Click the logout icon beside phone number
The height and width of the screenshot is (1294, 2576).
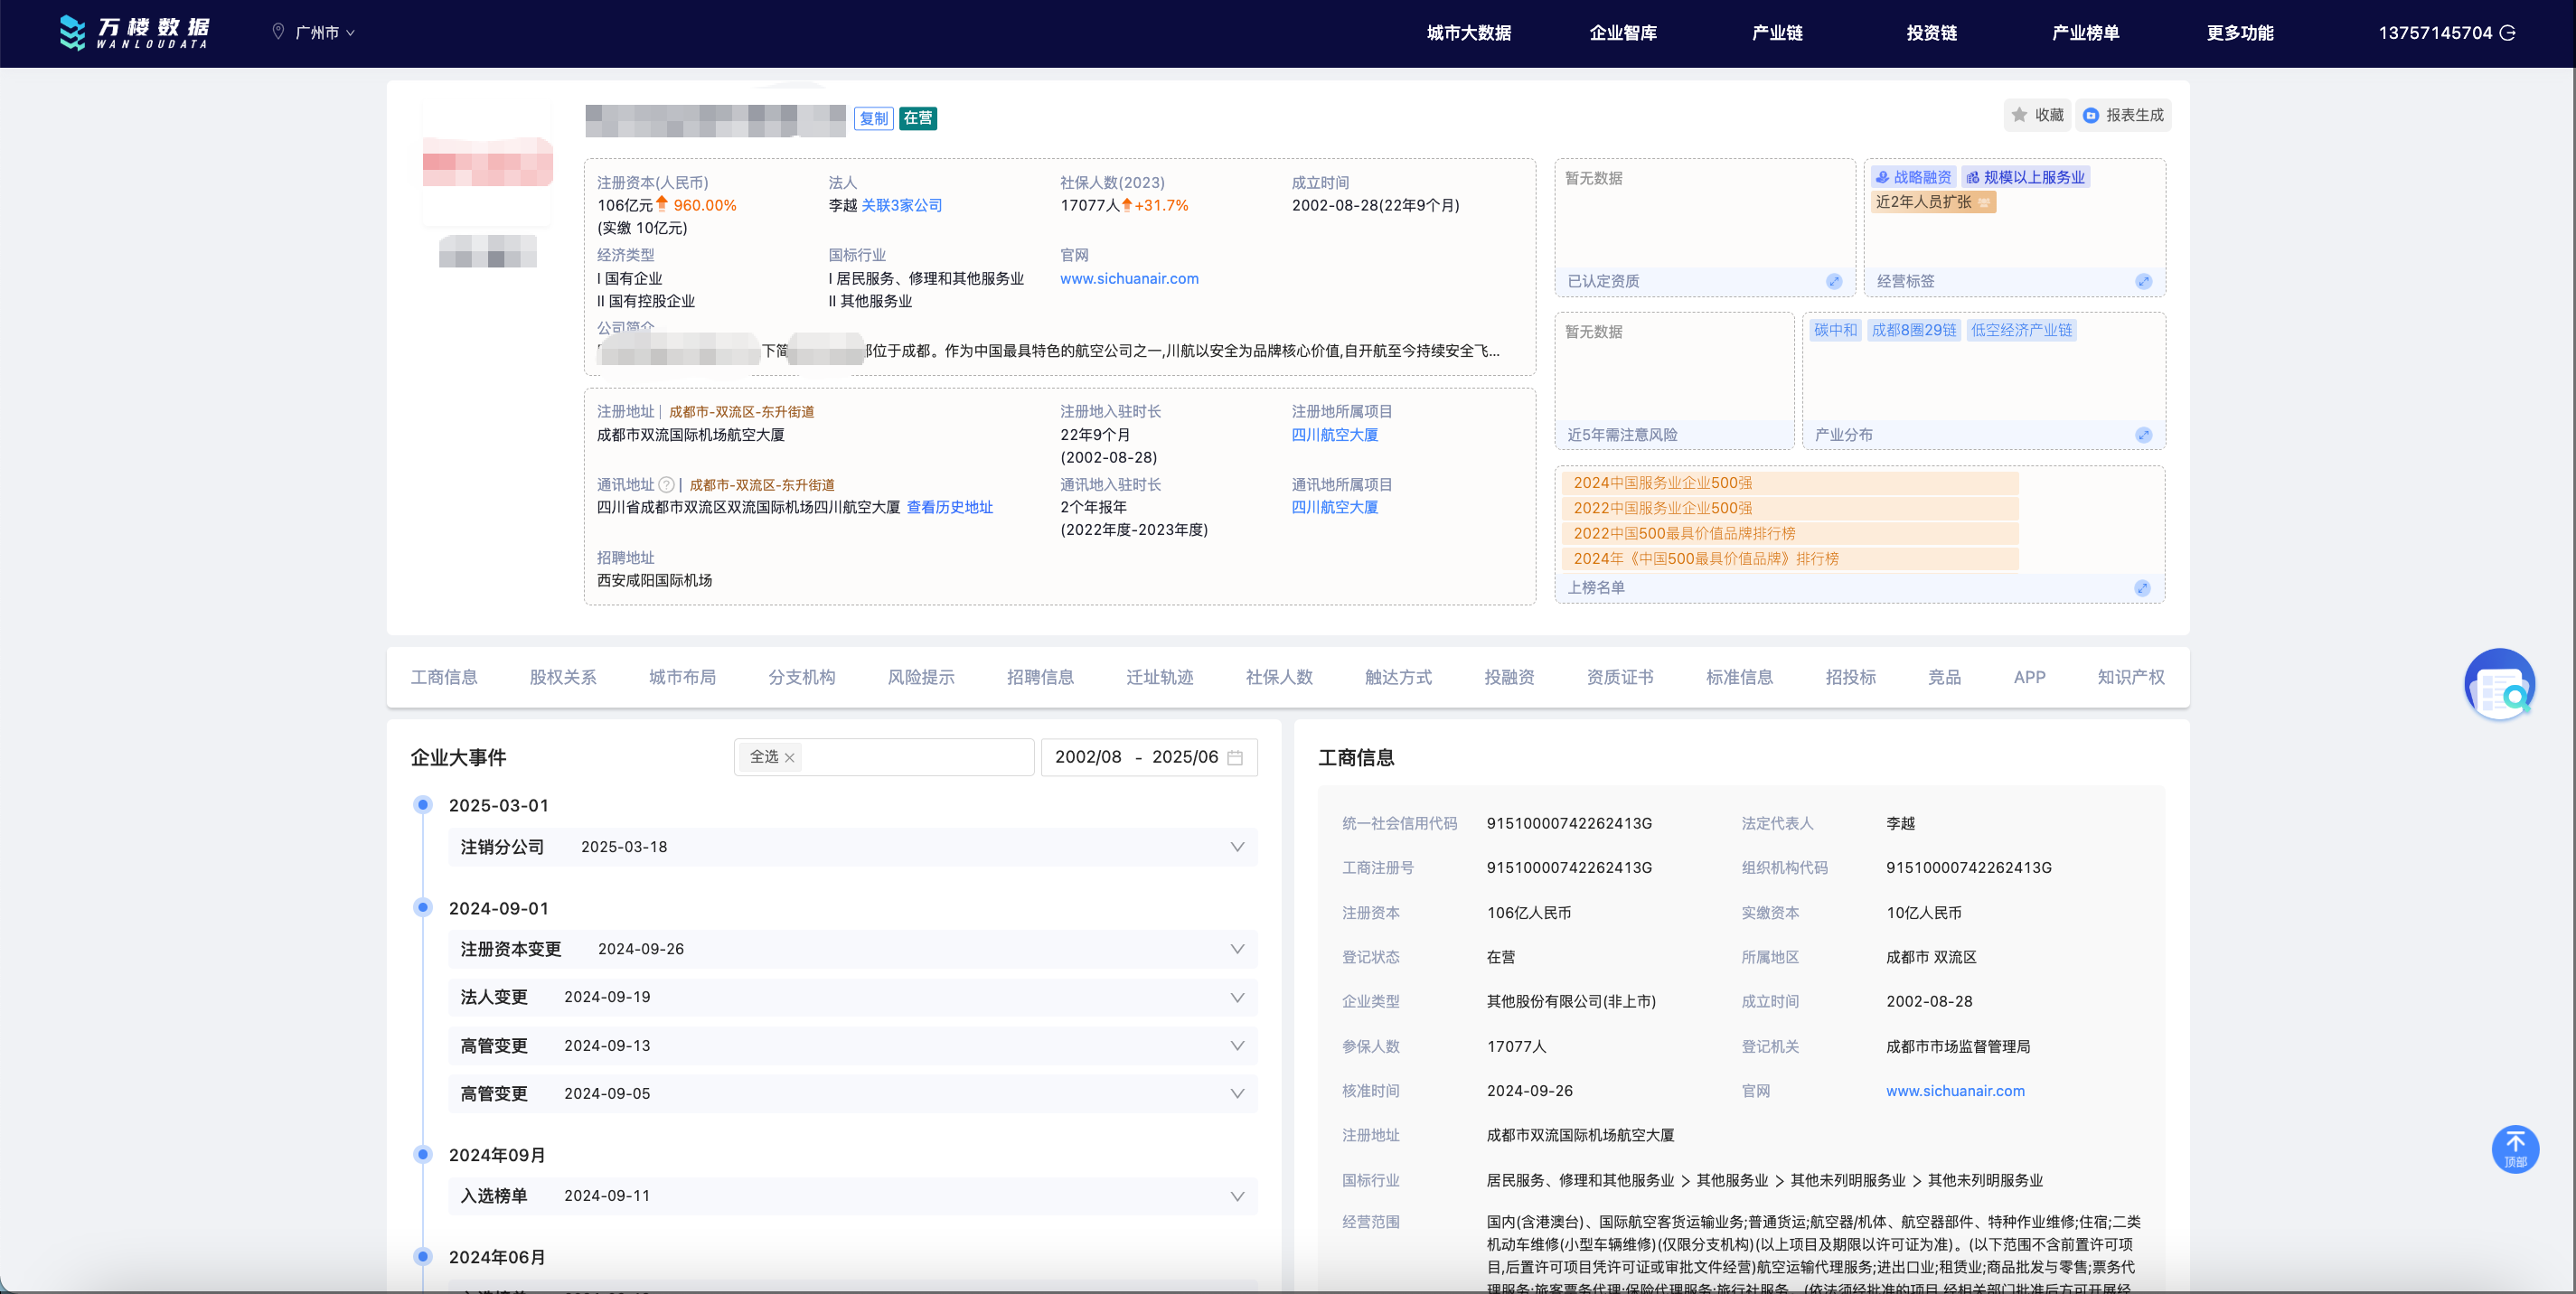click(2508, 33)
